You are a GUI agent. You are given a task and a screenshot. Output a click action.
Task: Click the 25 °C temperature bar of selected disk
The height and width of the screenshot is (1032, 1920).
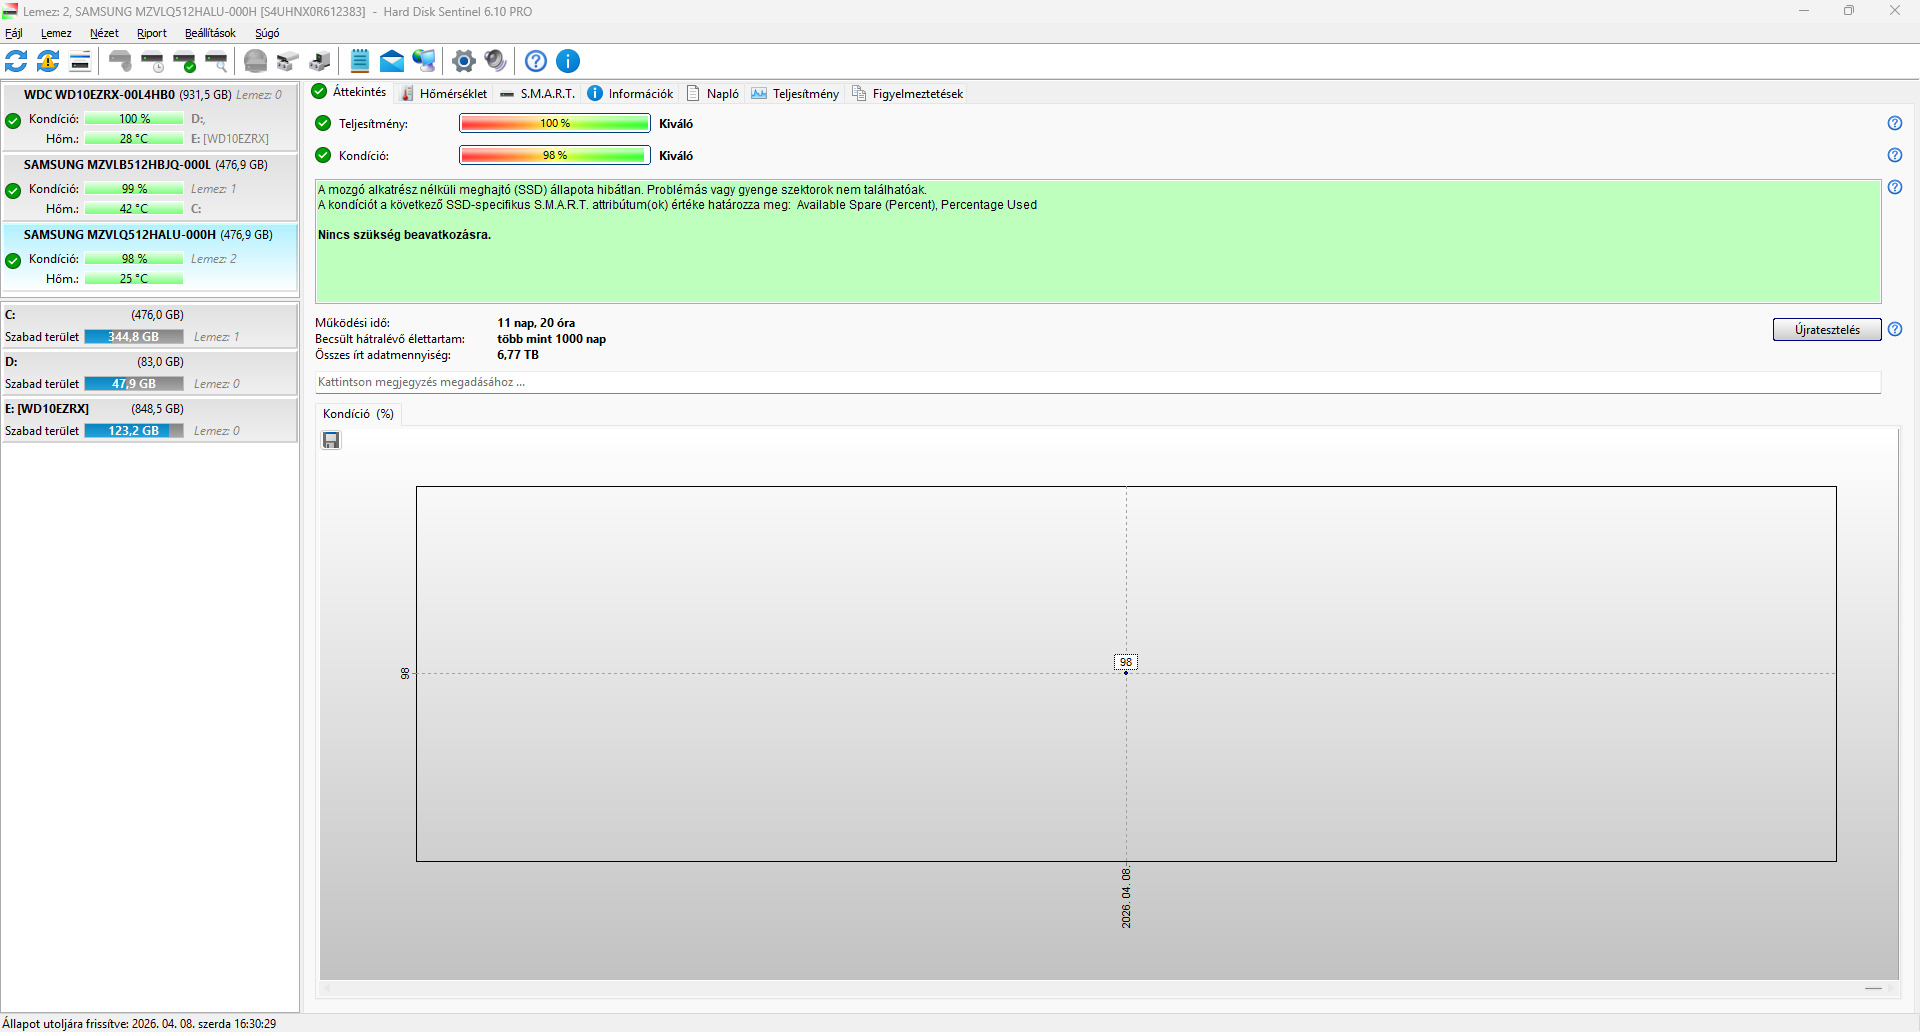point(134,279)
